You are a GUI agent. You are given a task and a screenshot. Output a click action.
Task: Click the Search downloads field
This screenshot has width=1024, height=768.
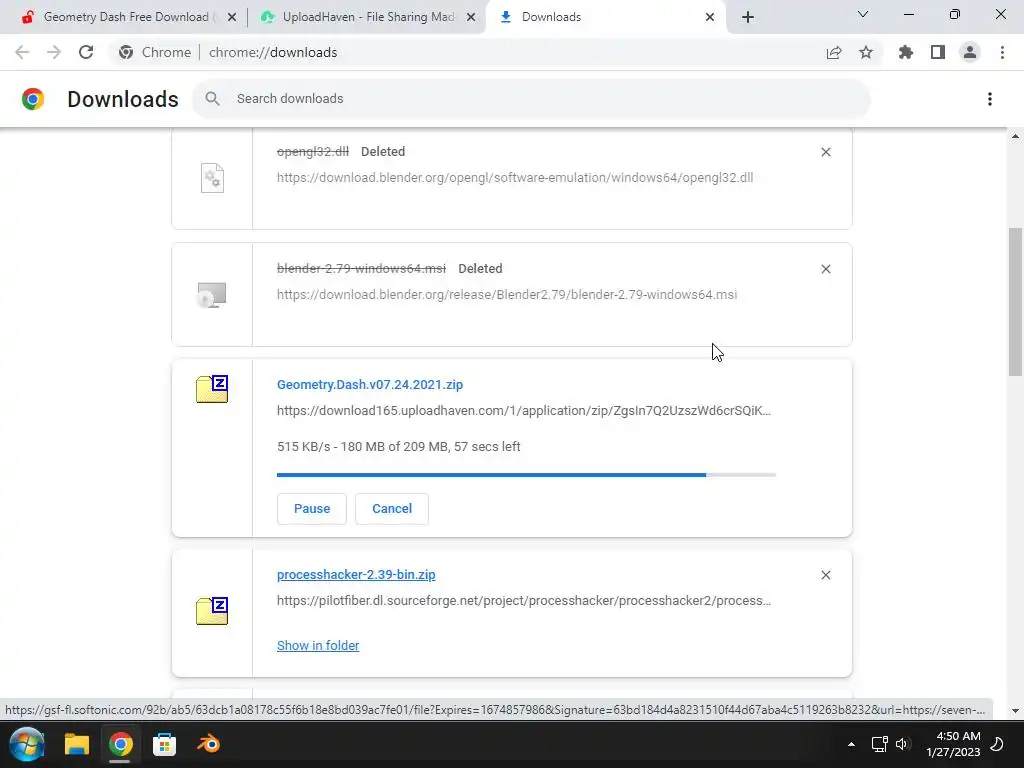[x=531, y=99]
